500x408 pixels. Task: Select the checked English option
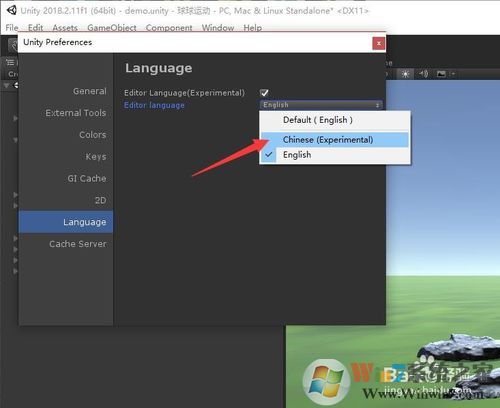[335, 155]
